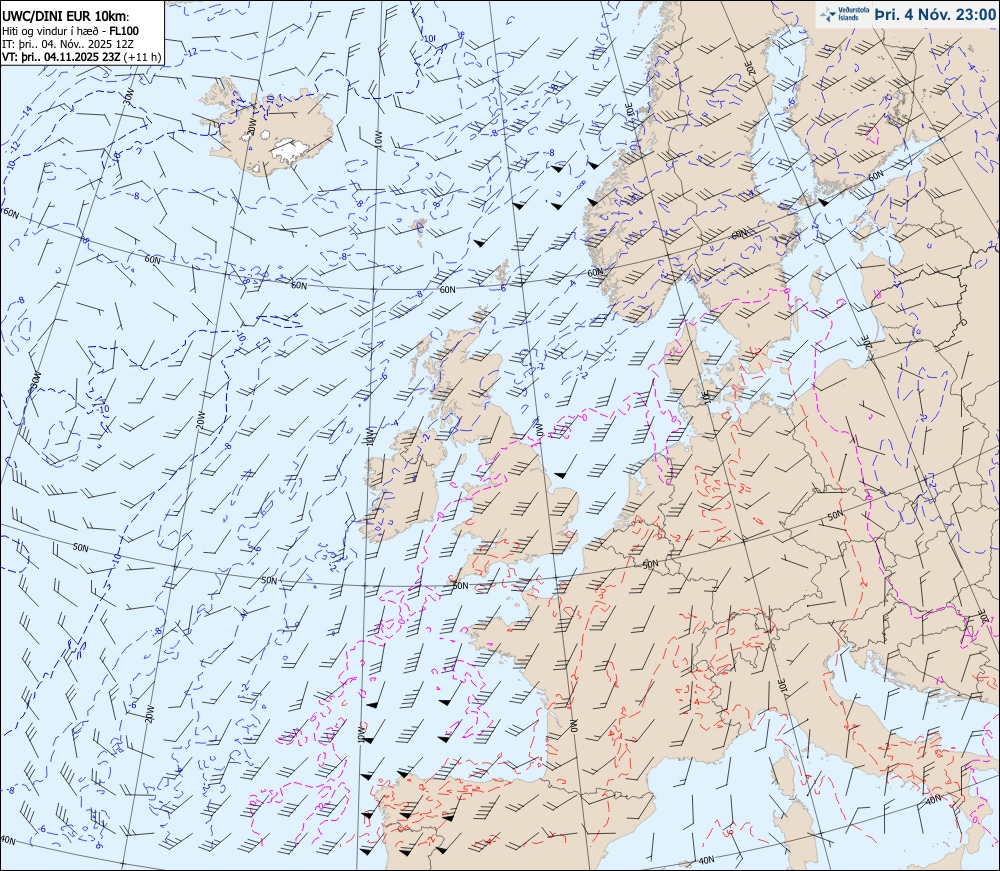The image size is (1000, 871).
Task: Click the "Þri. 4 Nóv. 23:00" timestamp
Action: (x=934, y=15)
